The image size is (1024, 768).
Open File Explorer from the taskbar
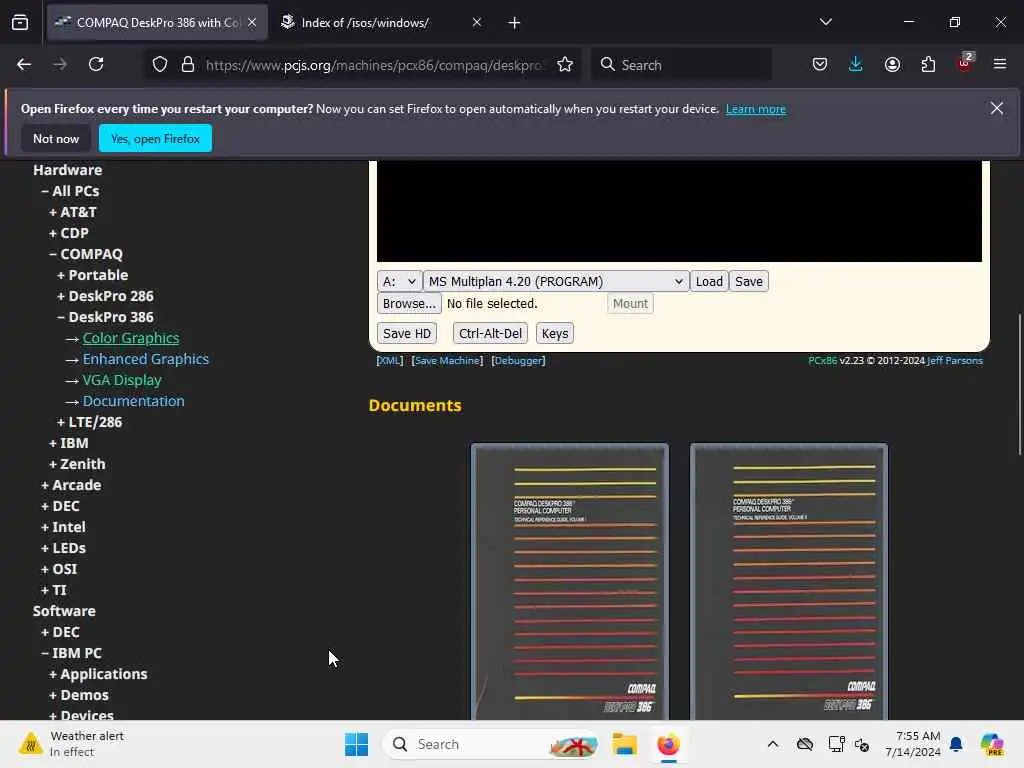[x=624, y=744]
